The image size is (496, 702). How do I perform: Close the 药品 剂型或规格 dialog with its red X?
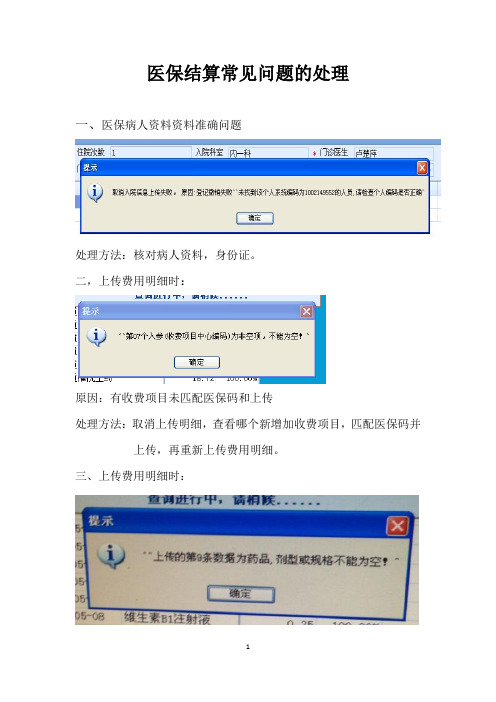click(x=398, y=526)
